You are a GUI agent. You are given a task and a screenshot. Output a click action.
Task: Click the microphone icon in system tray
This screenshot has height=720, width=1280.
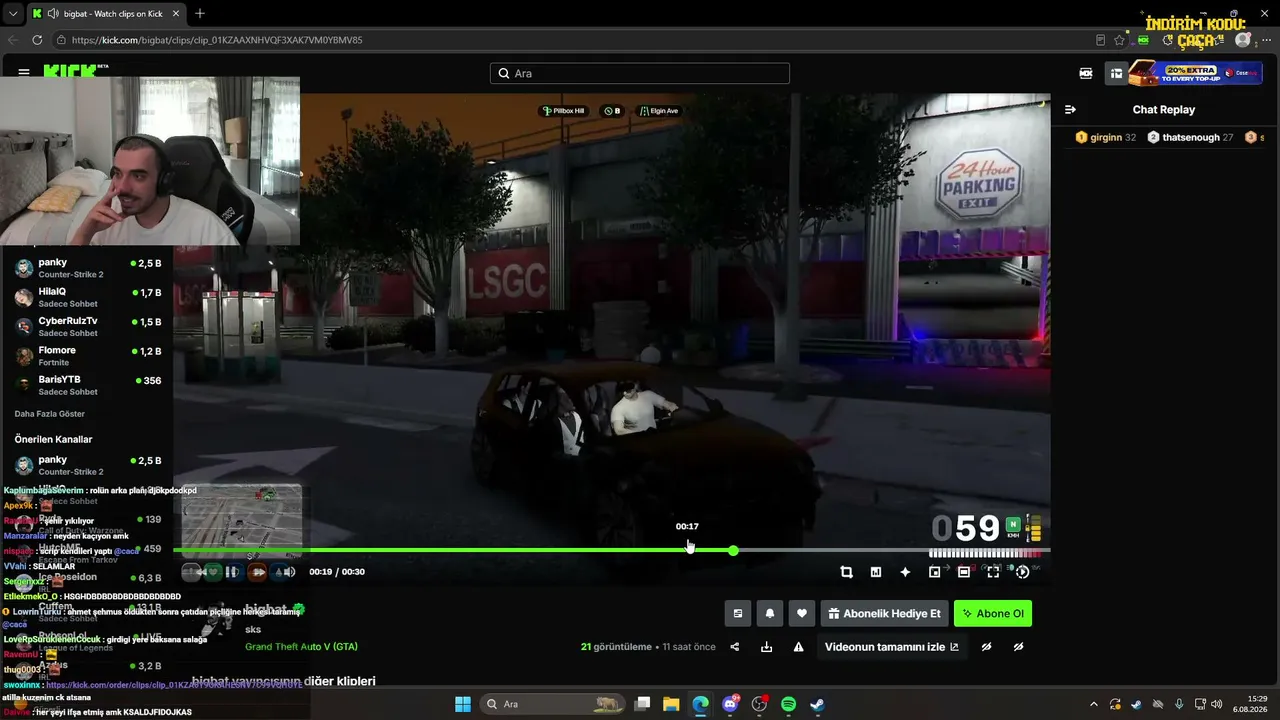coord(1180,704)
